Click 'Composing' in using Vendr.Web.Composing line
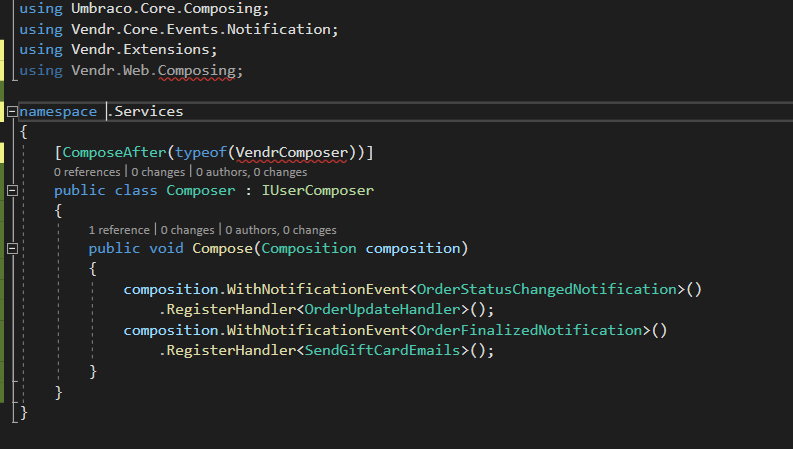793x449 pixels. 197,70
